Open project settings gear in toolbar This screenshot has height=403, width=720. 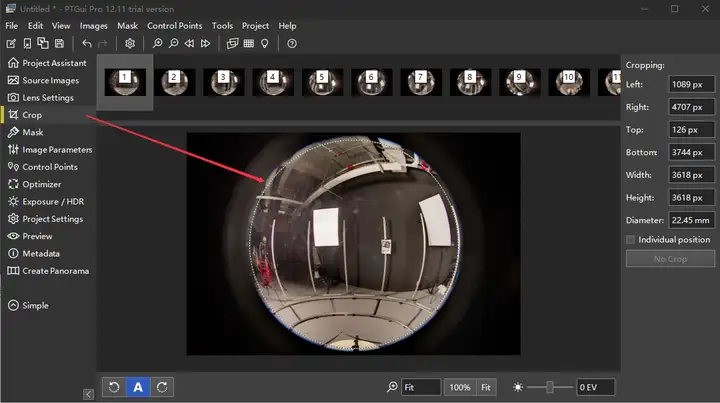click(x=130, y=44)
